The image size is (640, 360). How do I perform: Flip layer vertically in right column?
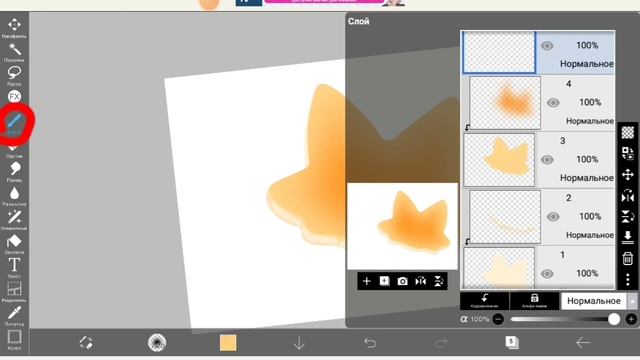(x=628, y=217)
